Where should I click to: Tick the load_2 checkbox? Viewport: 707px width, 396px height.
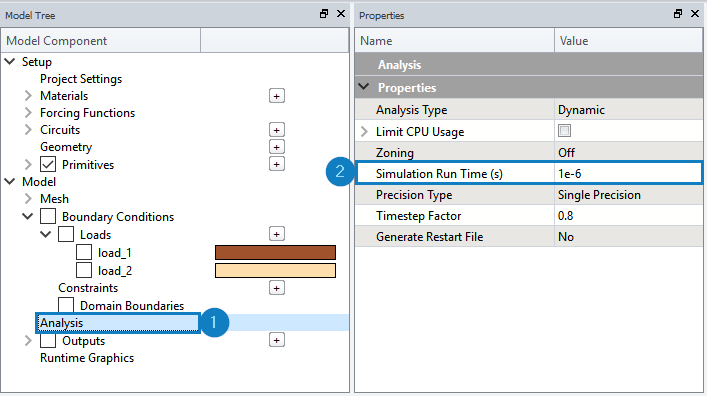[x=84, y=271]
